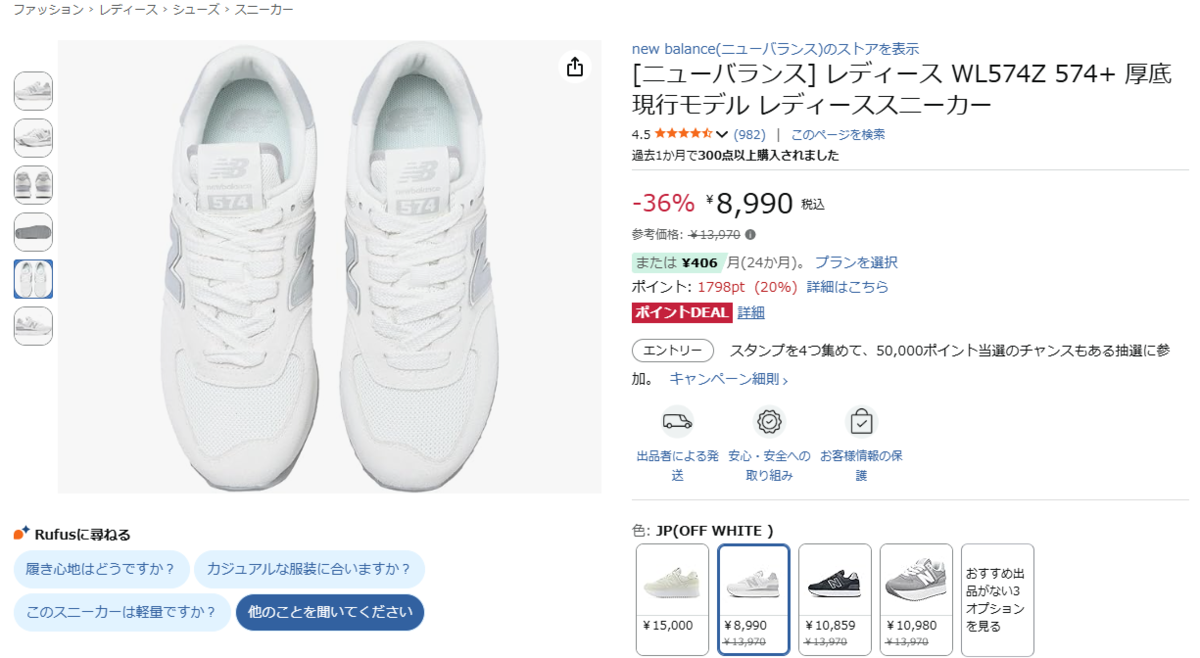Image resolution: width=1200 pixels, height=658 pixels.
Task: Click the delivery truck shipping icon
Action: pos(677,421)
